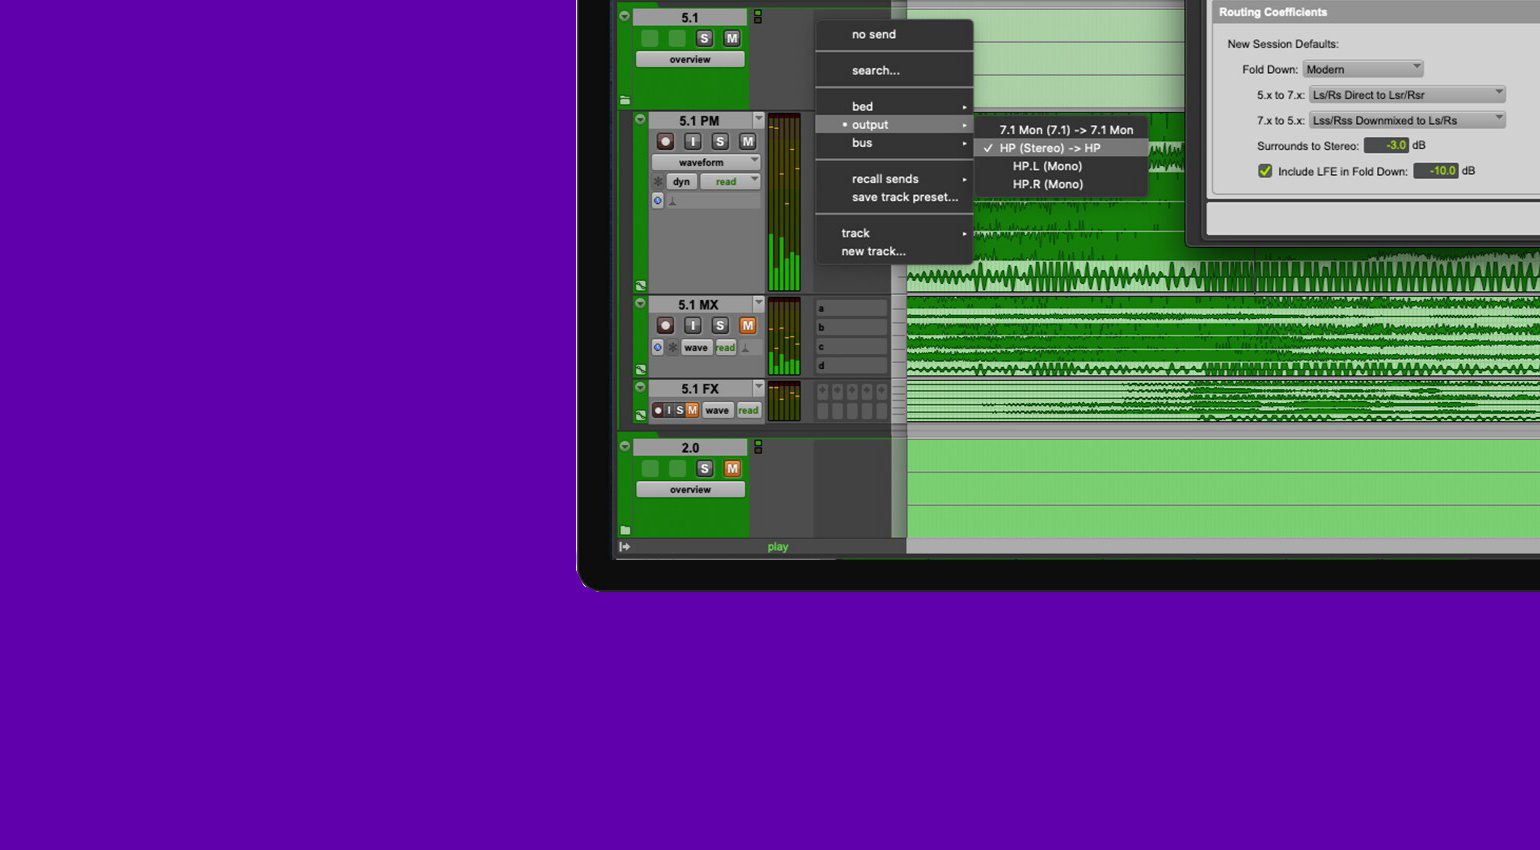Click the freeze snowflake icon on 5.1 PM
This screenshot has height=850, width=1540.
pyautogui.click(x=659, y=182)
